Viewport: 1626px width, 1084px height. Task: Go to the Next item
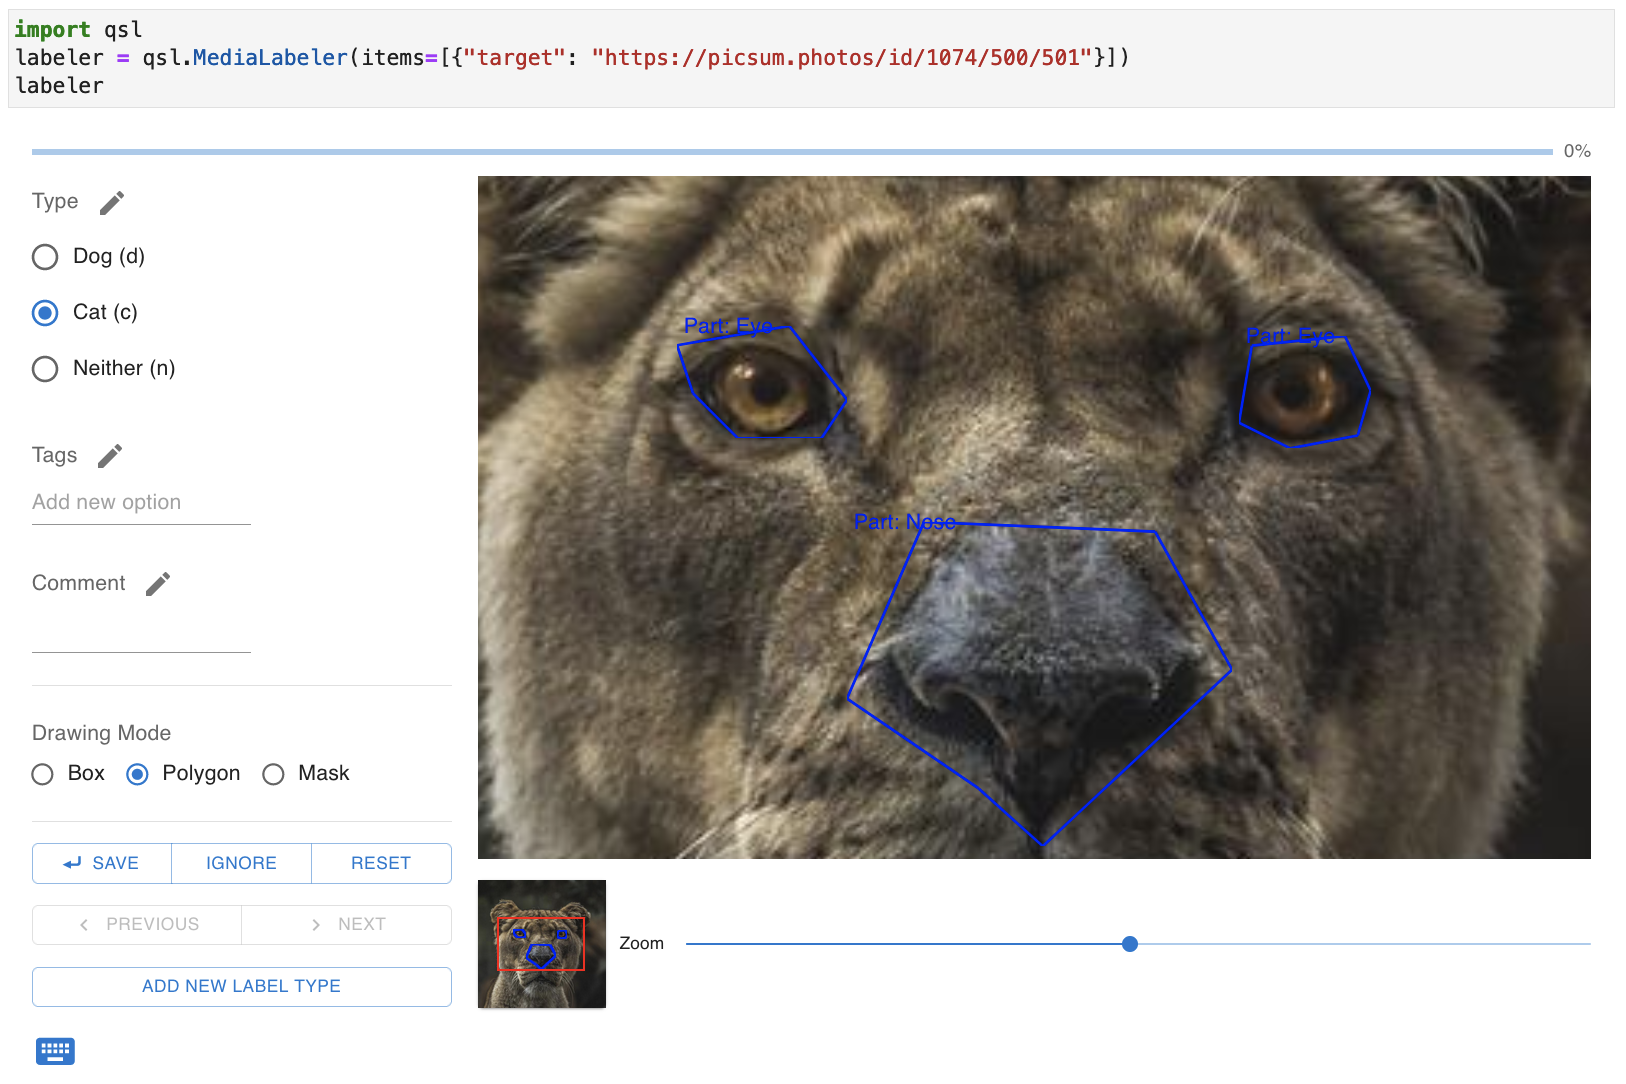pos(346,925)
